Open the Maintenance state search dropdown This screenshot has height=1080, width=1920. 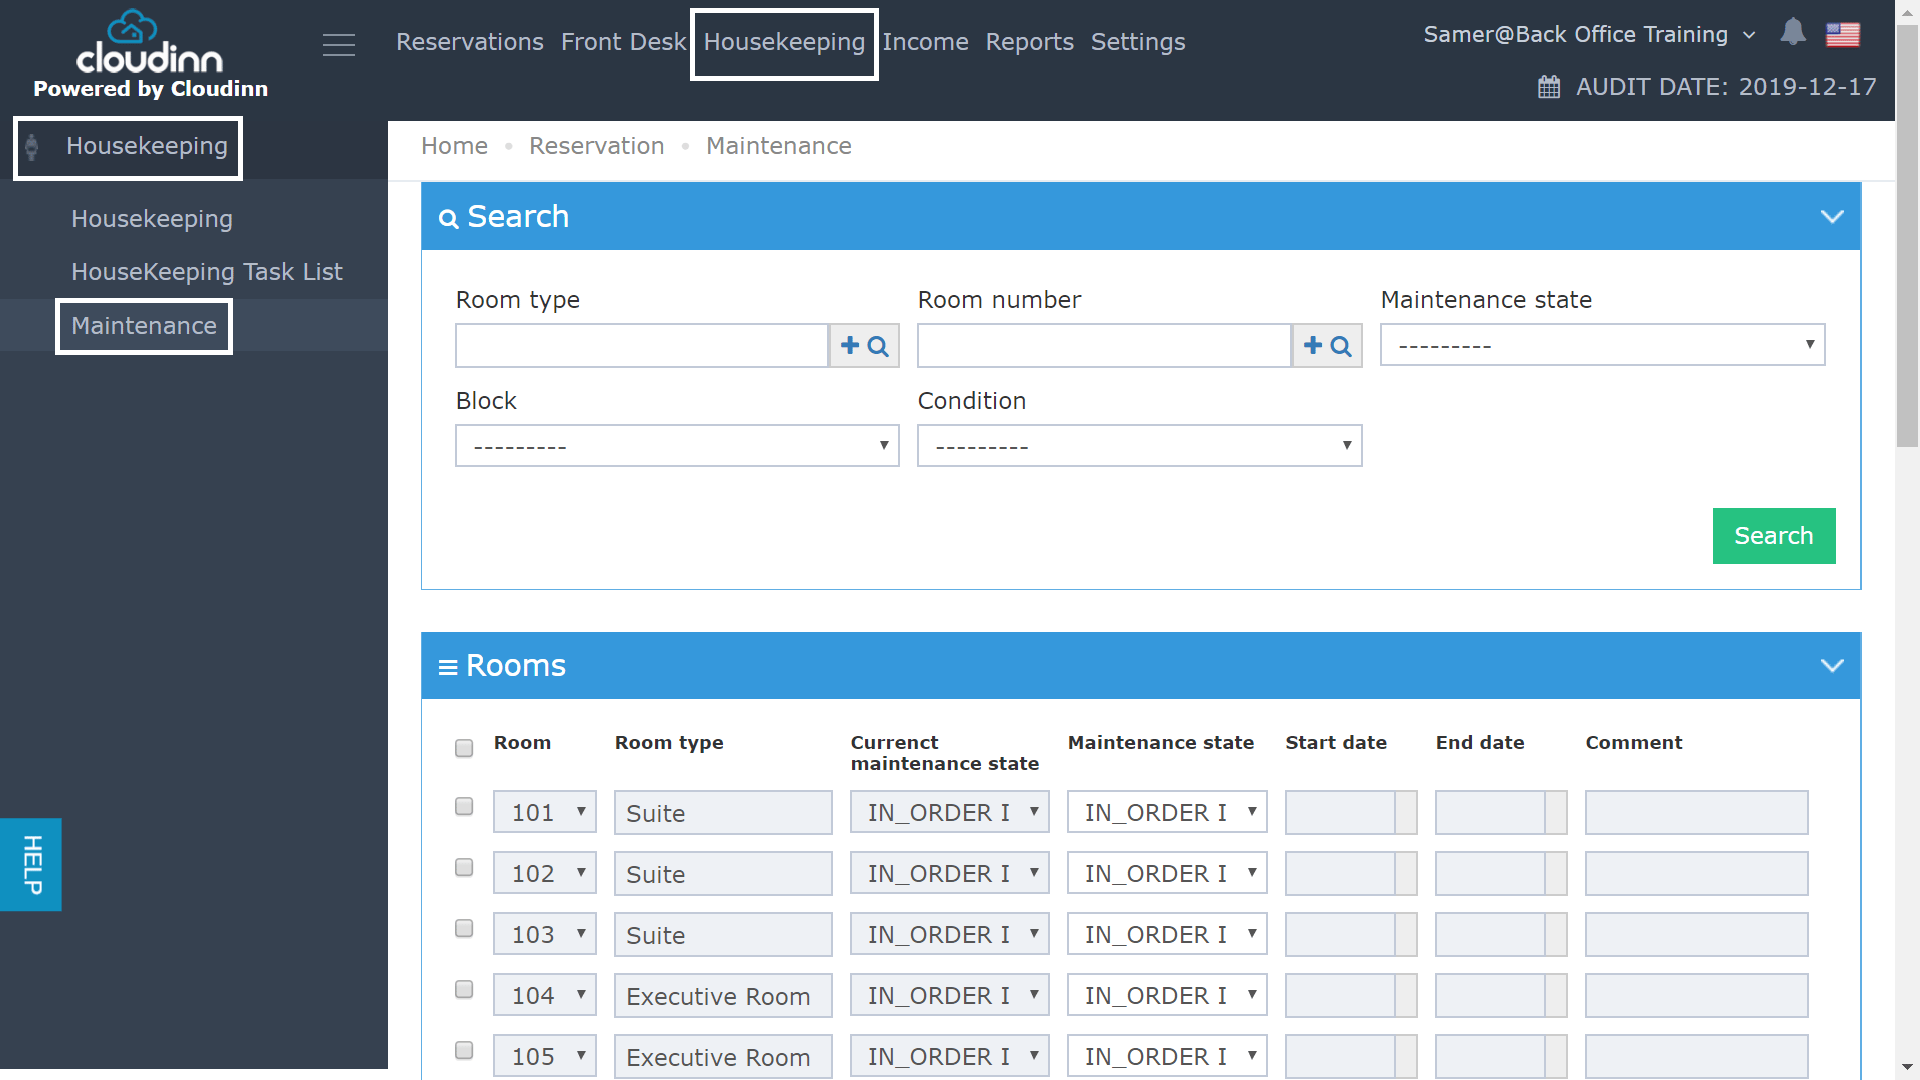coord(1602,345)
